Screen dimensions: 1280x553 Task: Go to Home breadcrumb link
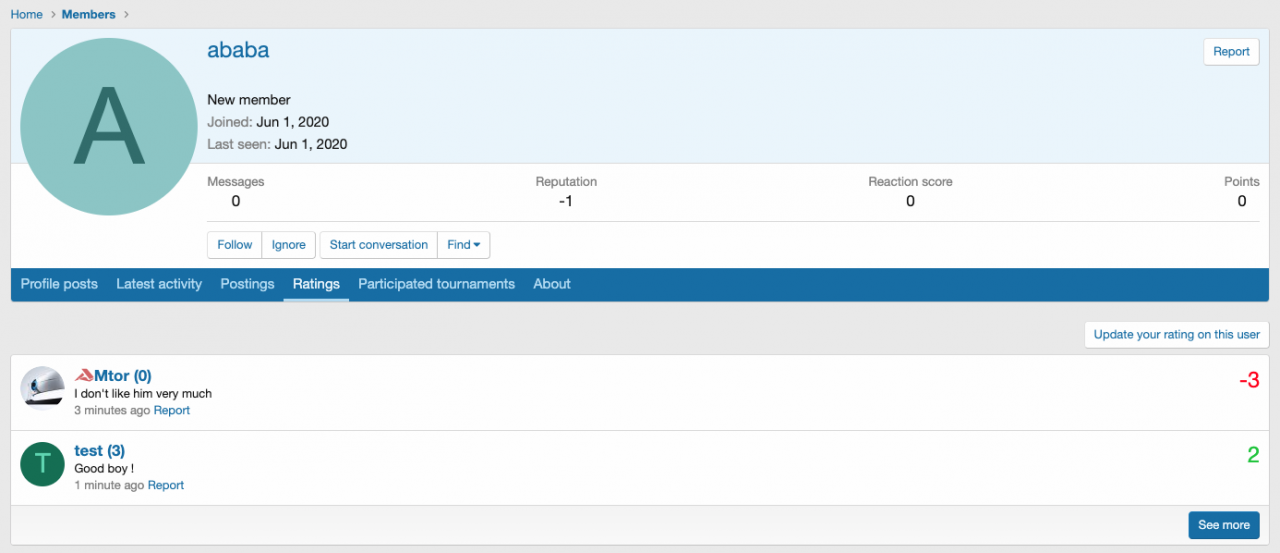point(27,15)
